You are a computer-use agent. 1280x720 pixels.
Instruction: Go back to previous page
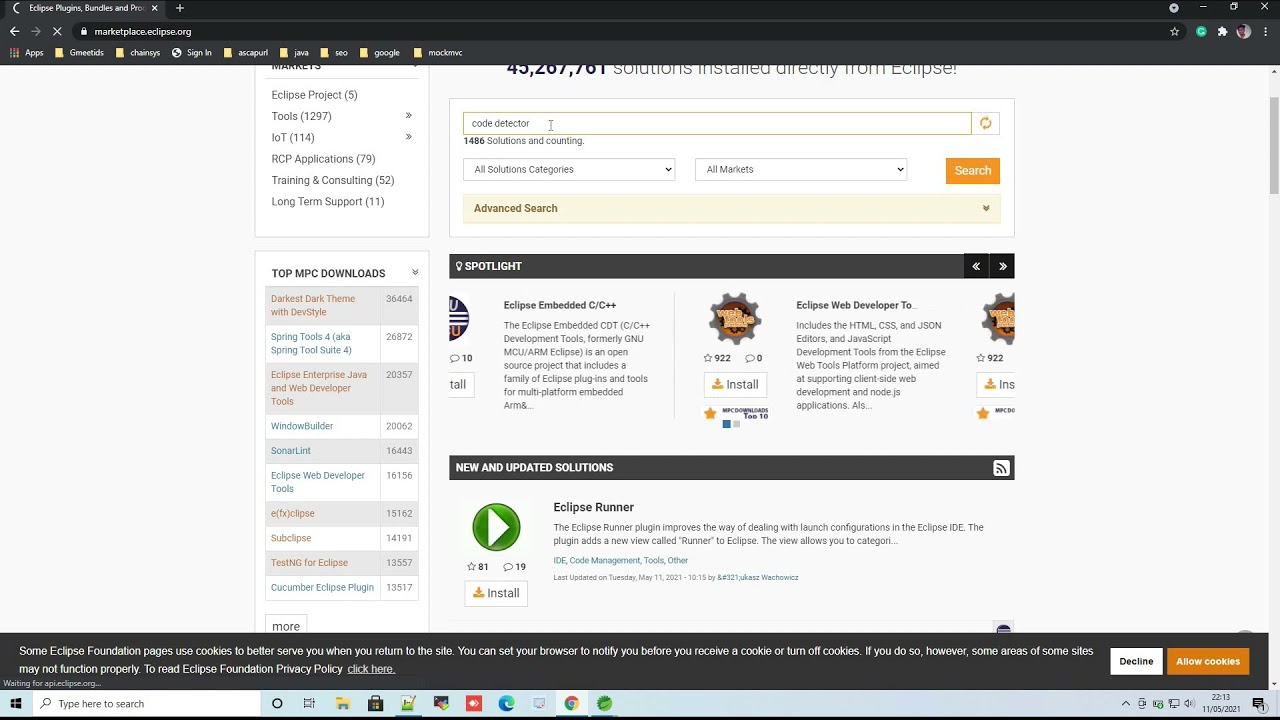[14, 31]
